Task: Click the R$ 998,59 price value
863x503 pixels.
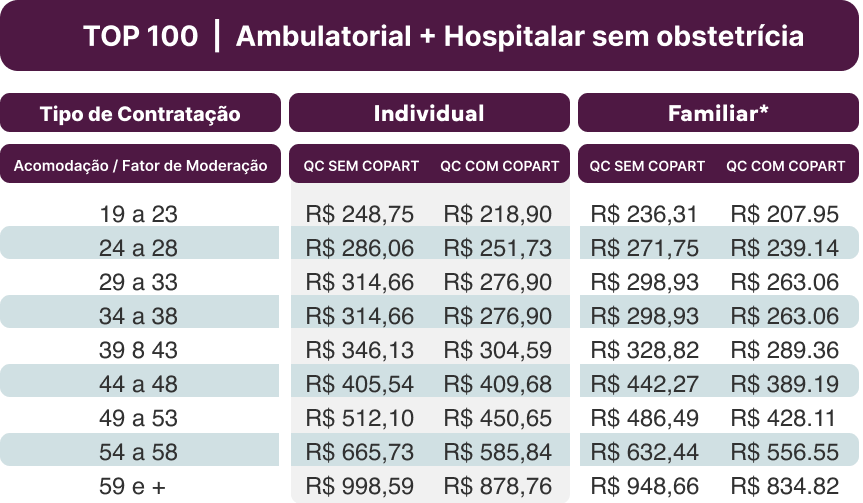Action: click(360, 487)
